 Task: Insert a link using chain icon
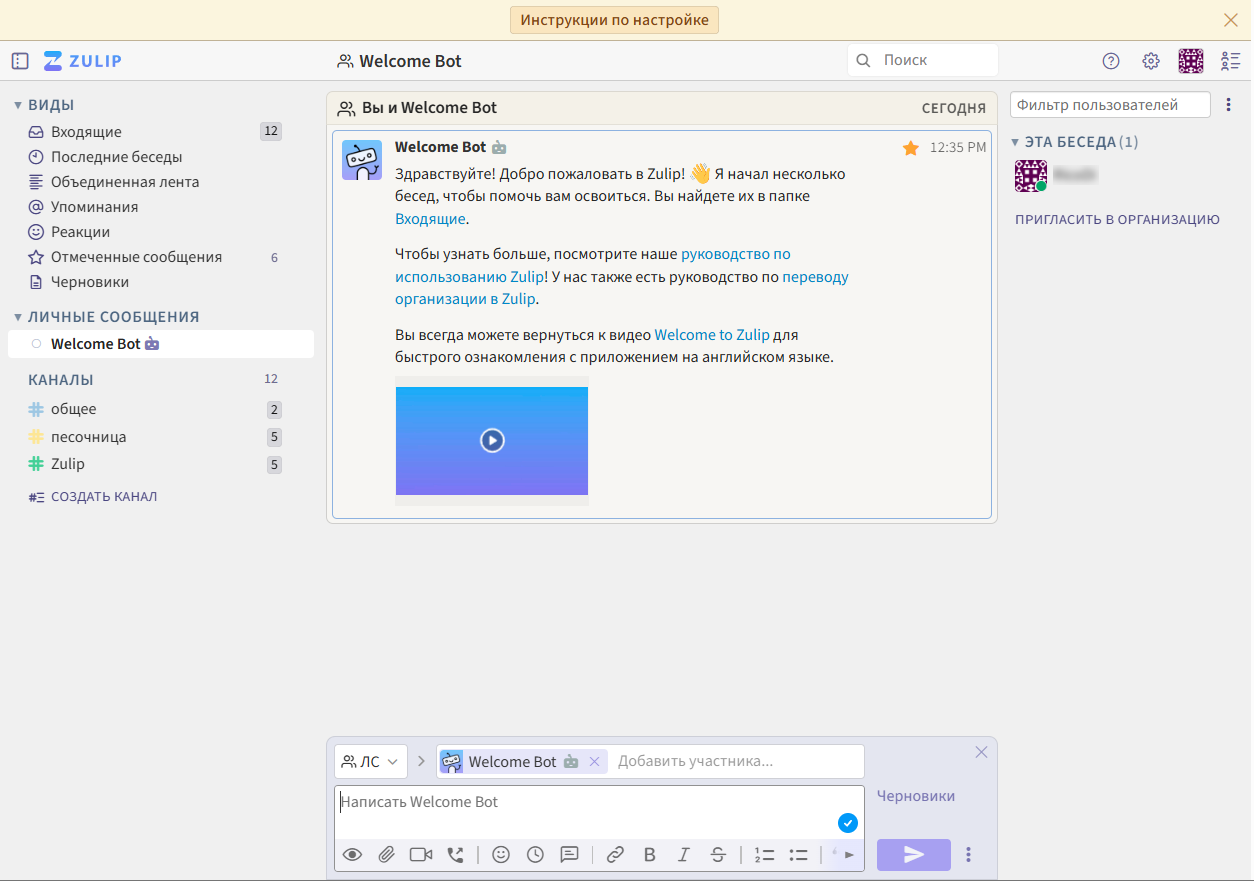(616, 855)
